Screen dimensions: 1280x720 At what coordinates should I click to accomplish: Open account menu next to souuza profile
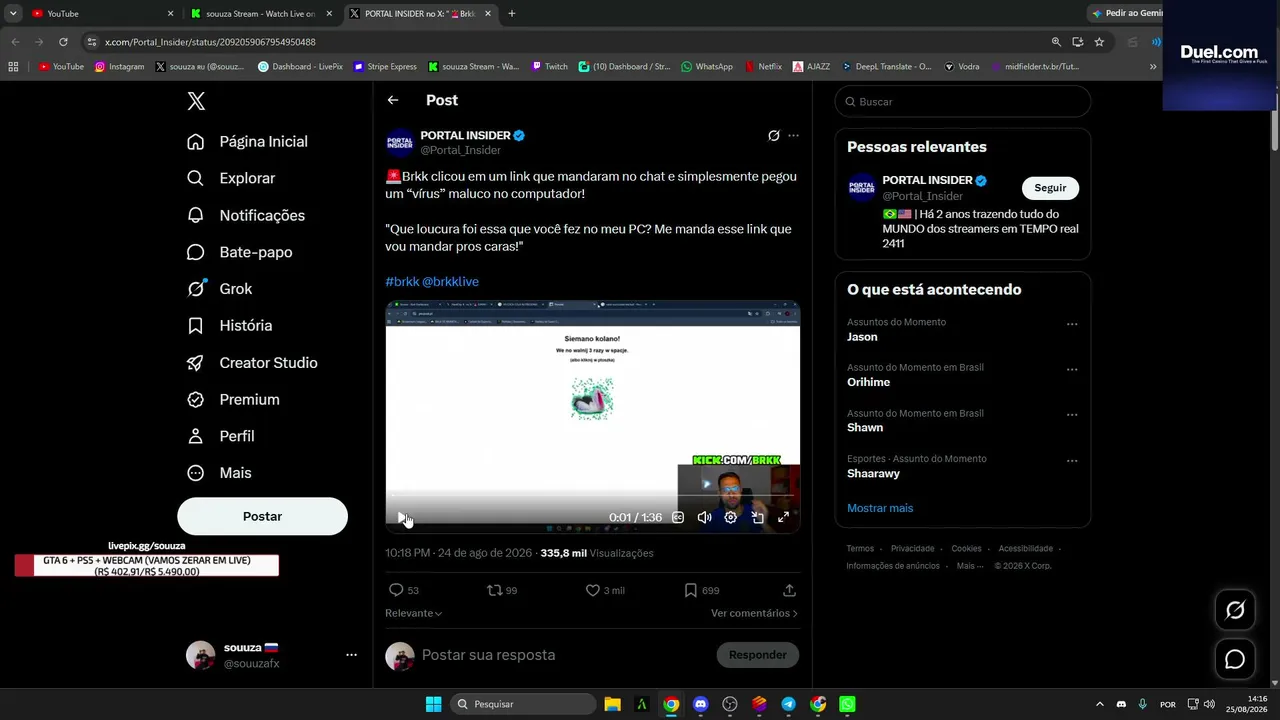pos(351,655)
